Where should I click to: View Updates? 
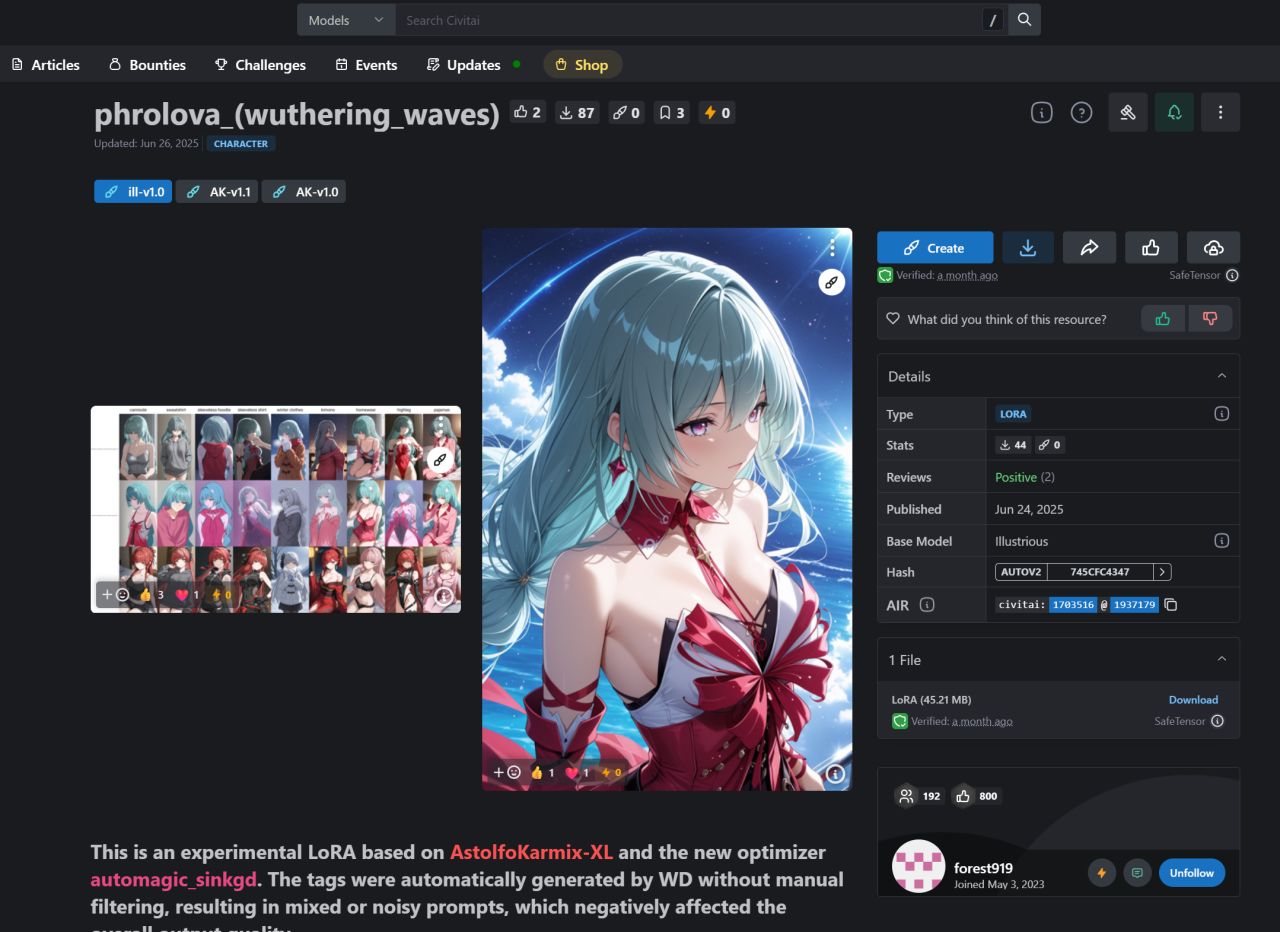473,65
